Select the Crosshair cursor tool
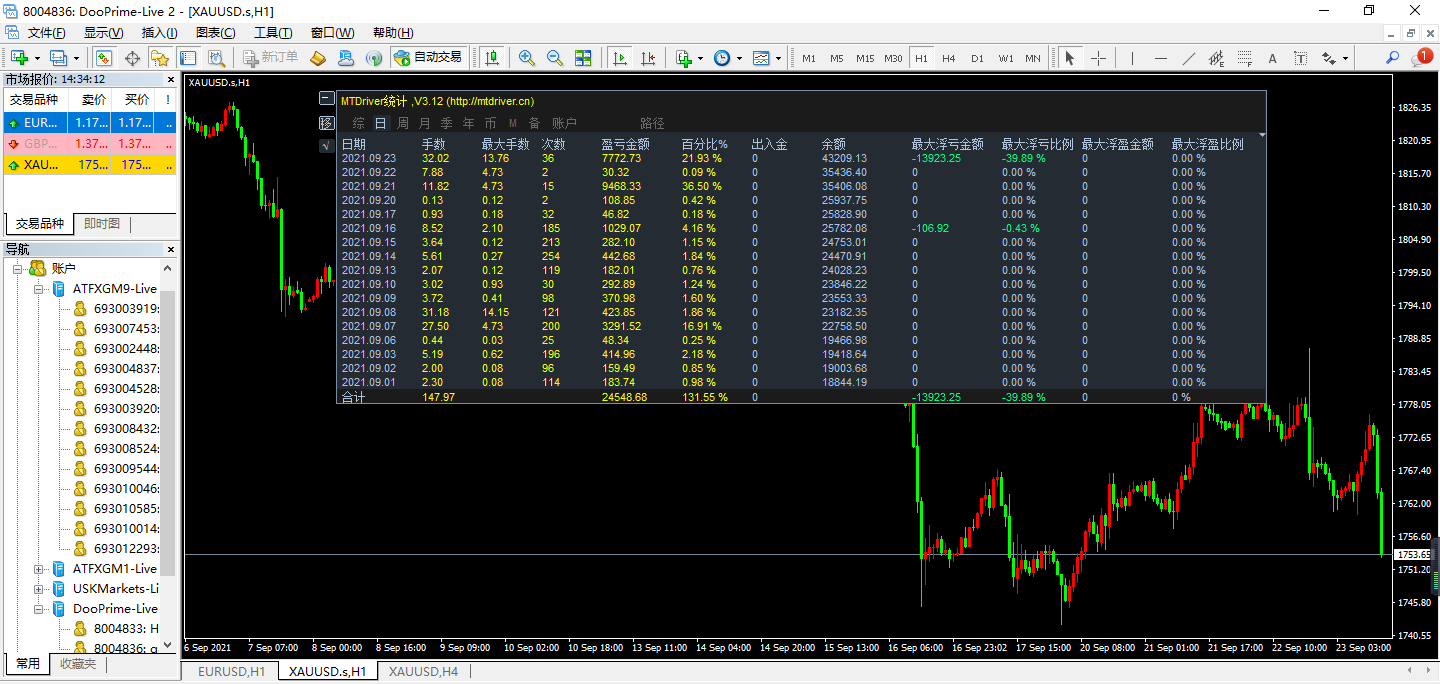Screen dimensions: 1440x684 [1098, 57]
